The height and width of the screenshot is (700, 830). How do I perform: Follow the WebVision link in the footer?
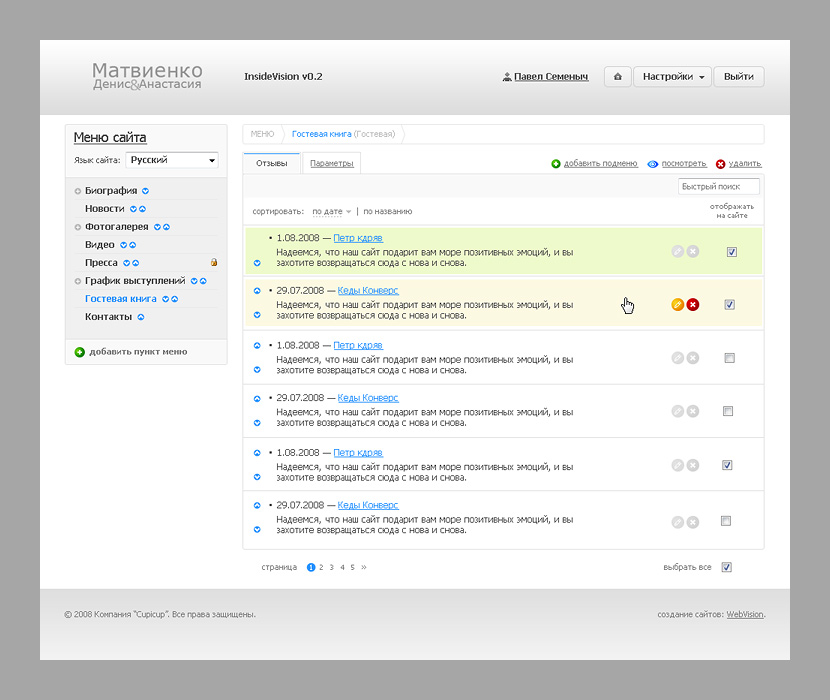[x=744, y=614]
